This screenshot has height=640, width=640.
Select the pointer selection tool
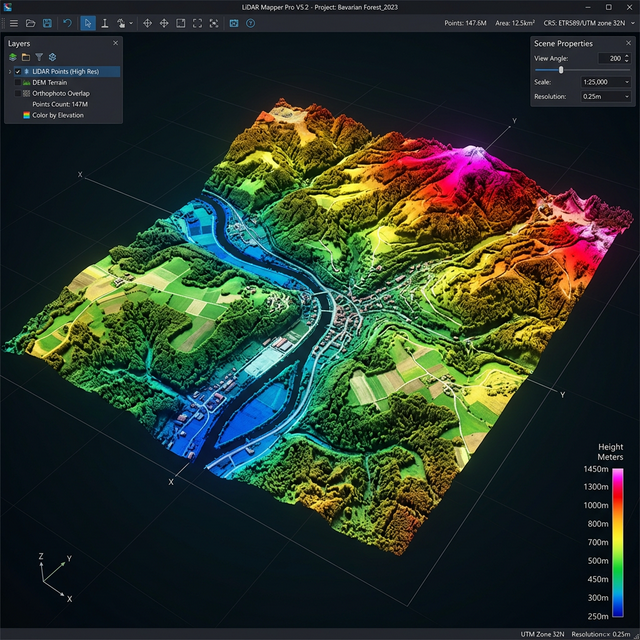[87, 22]
